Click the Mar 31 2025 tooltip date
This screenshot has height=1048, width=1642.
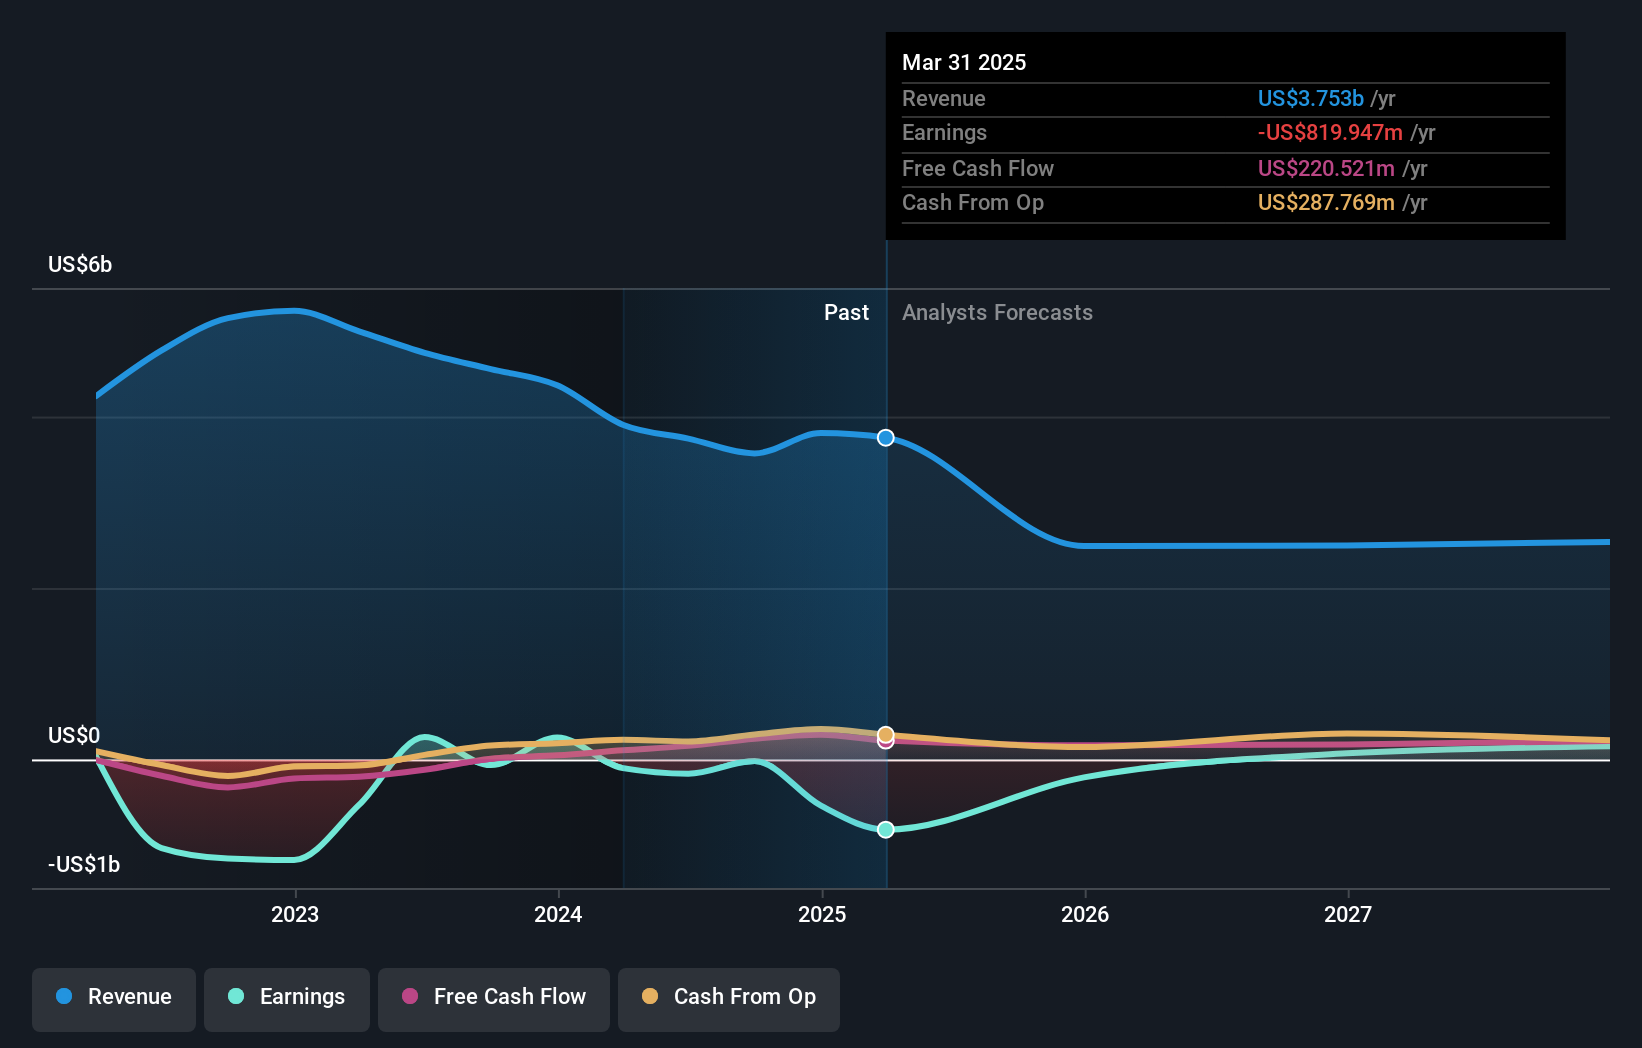964,62
